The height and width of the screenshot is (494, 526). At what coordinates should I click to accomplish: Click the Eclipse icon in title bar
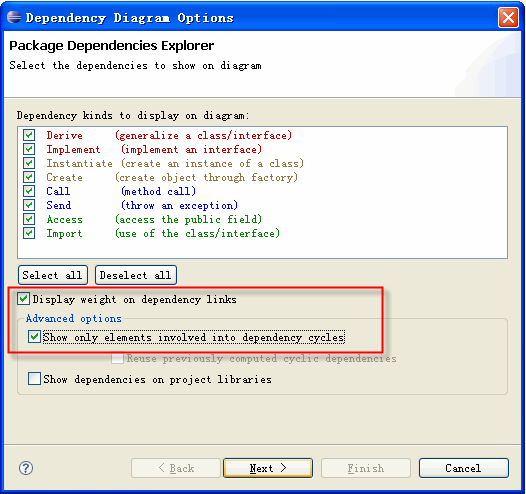14,17
